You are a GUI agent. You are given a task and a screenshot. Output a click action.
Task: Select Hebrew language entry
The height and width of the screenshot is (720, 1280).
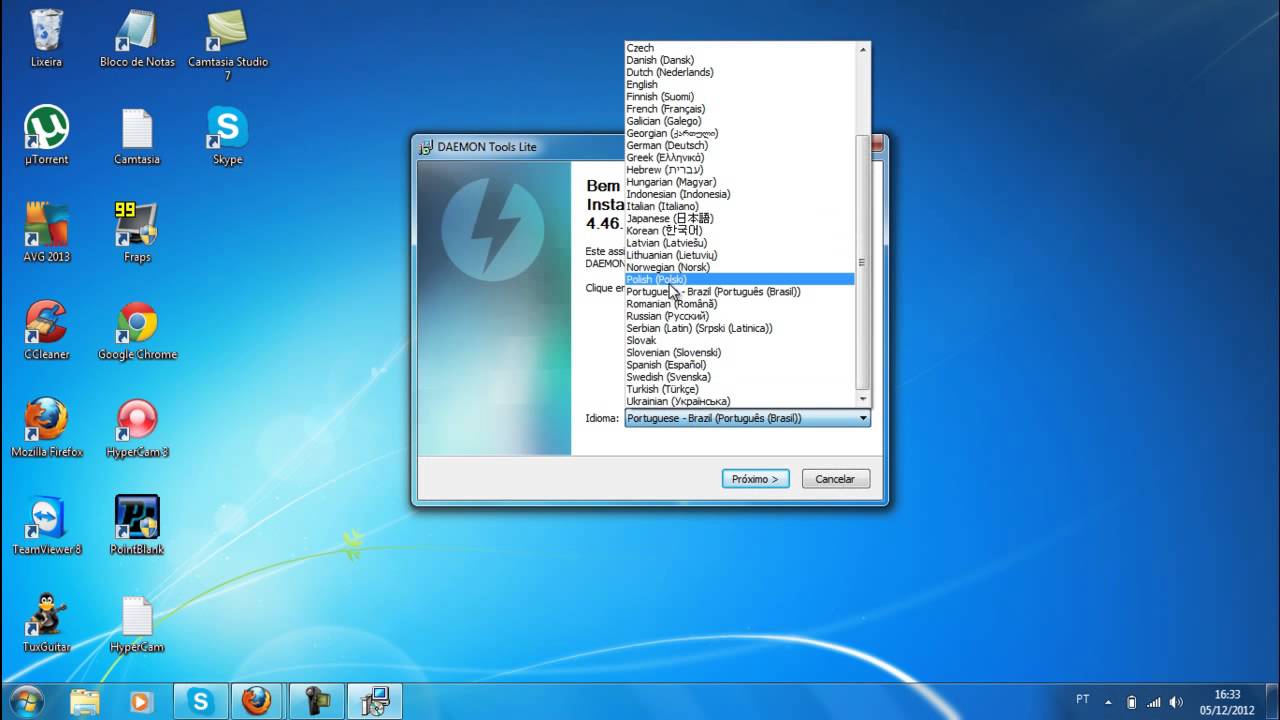[740, 170]
